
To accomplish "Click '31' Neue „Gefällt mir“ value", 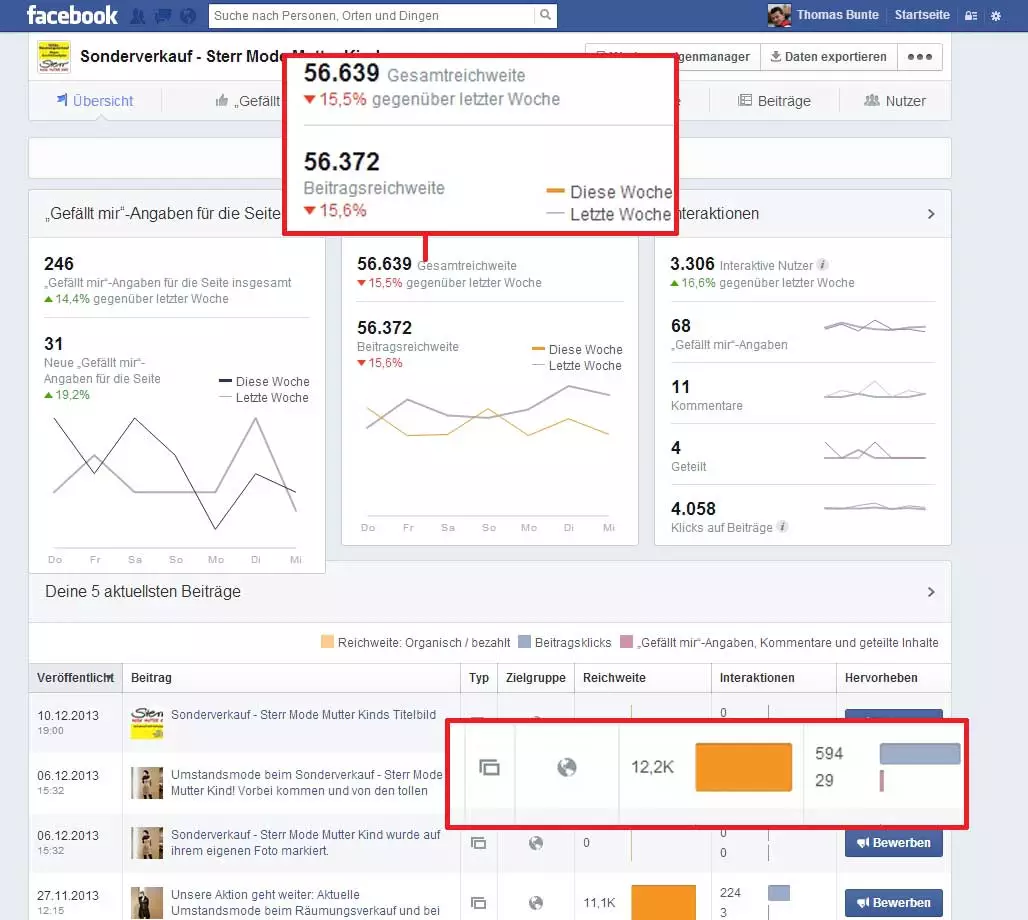I will [53, 344].
